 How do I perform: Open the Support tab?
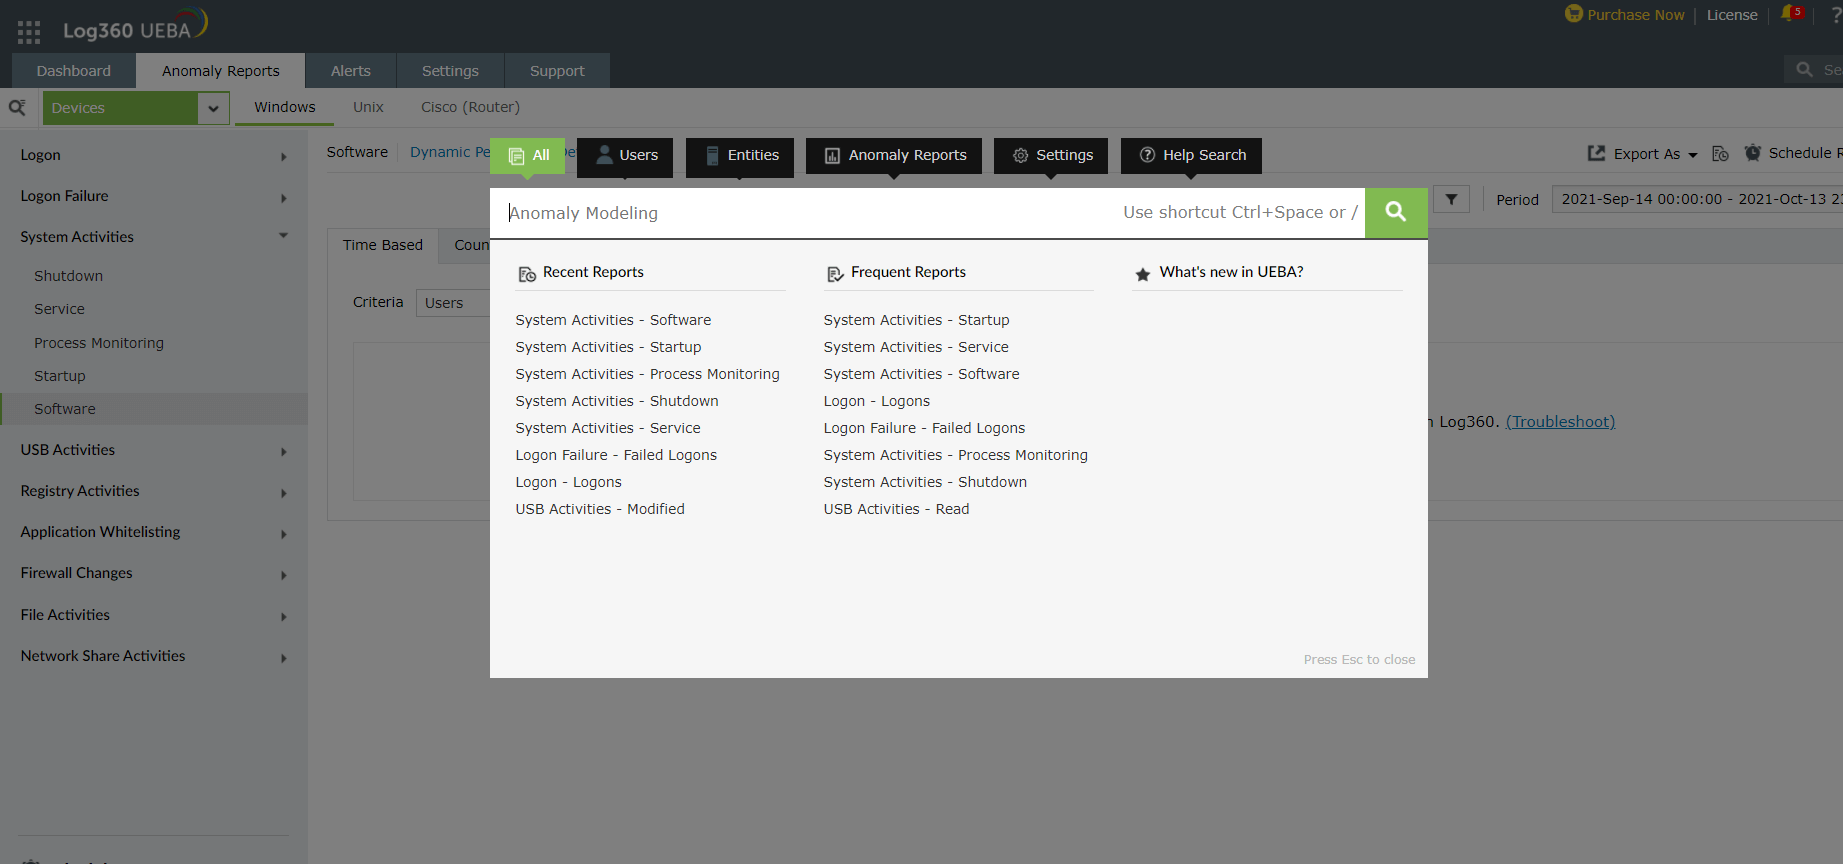pos(557,71)
